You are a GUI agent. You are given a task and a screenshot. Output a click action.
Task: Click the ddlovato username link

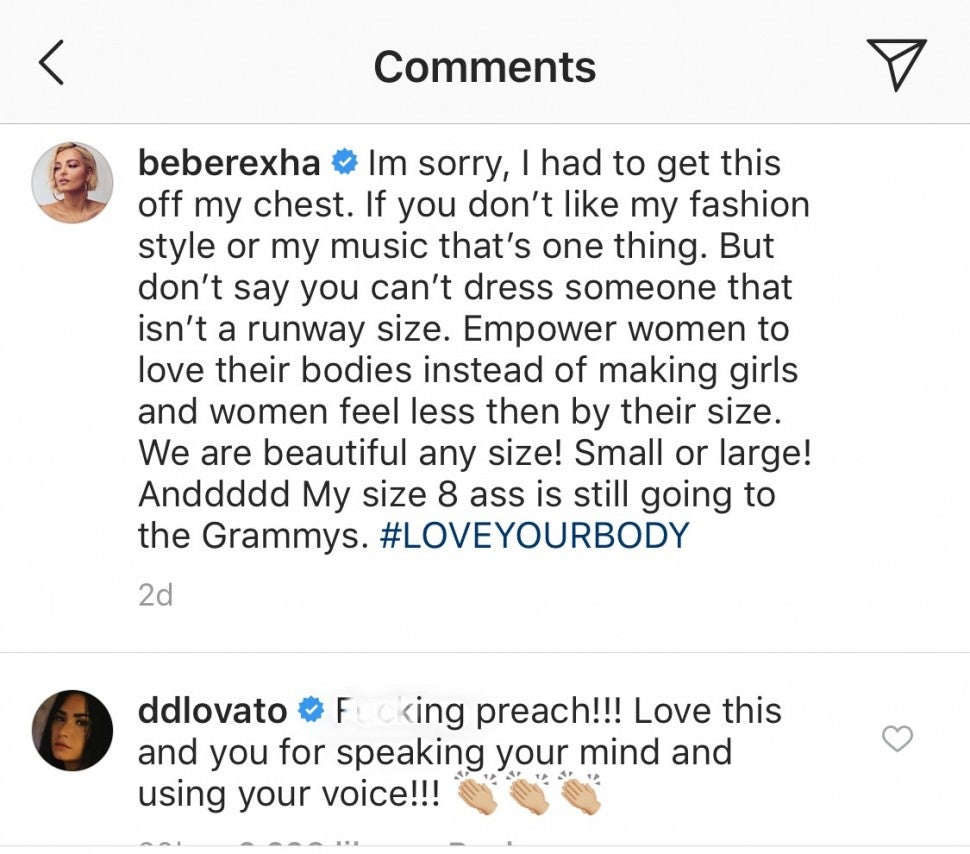click(x=212, y=711)
